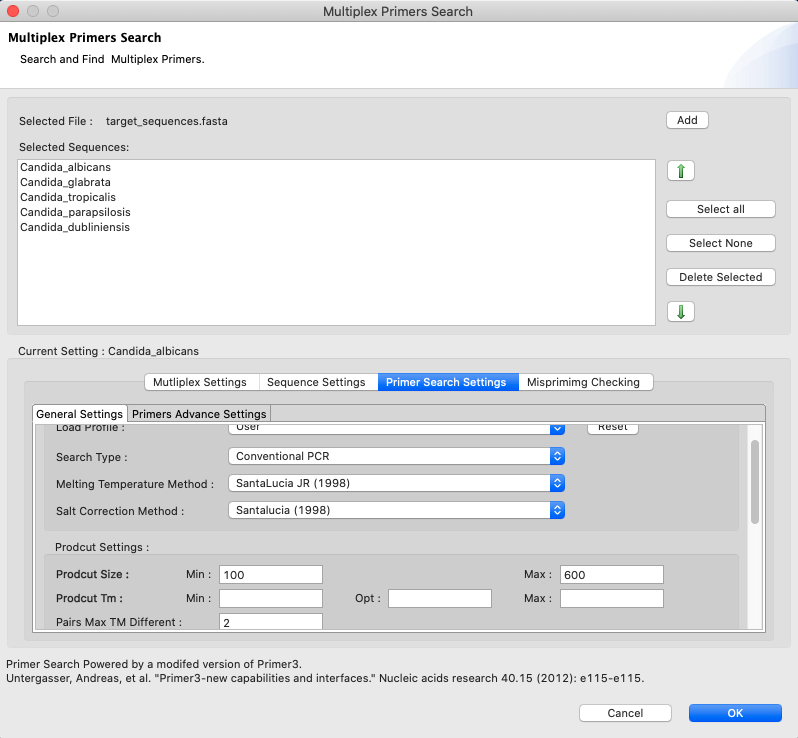Click the green move up arrow icon
The width and height of the screenshot is (798, 738).
[x=680, y=171]
